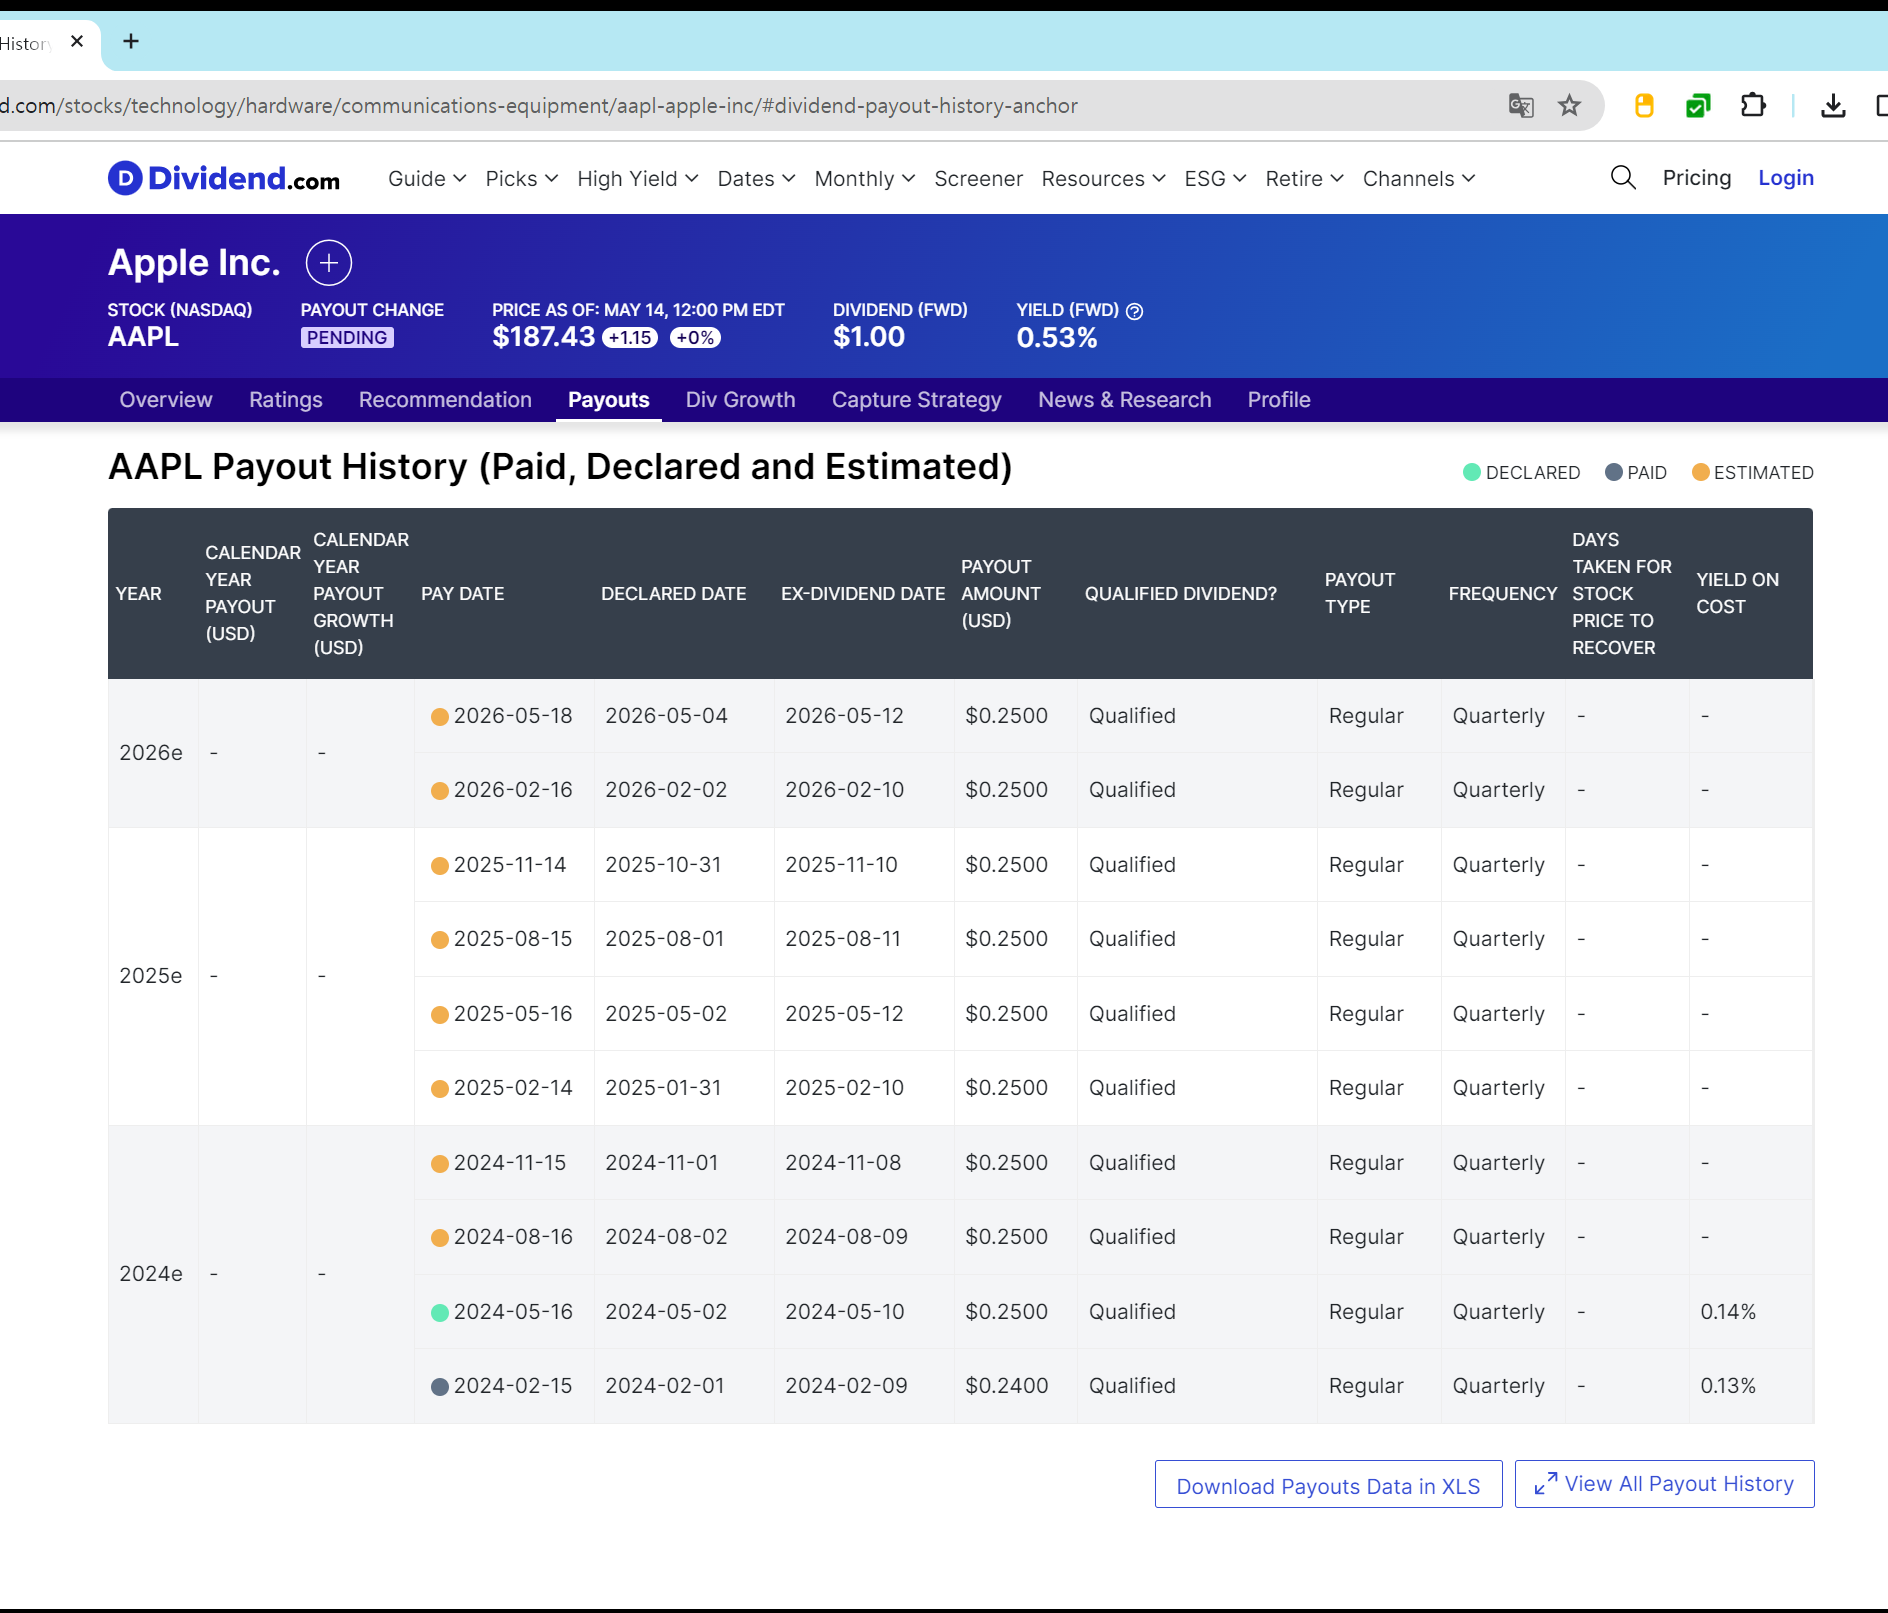
Task: Switch to the Overview tab
Action: (x=166, y=400)
